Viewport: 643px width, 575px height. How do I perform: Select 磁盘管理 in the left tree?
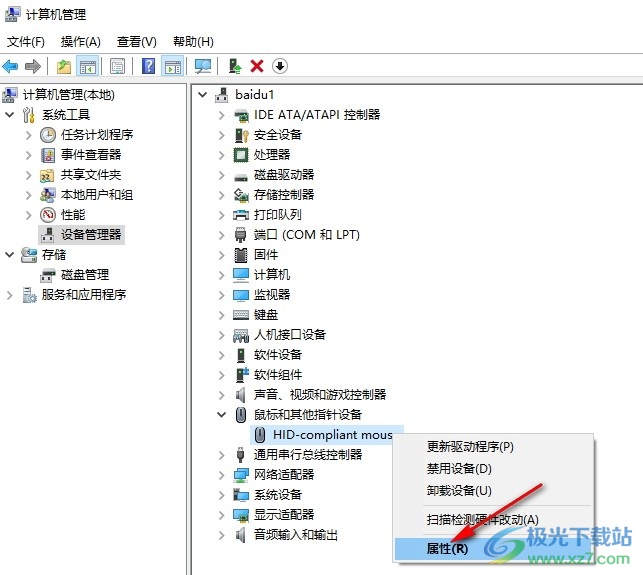[x=85, y=275]
